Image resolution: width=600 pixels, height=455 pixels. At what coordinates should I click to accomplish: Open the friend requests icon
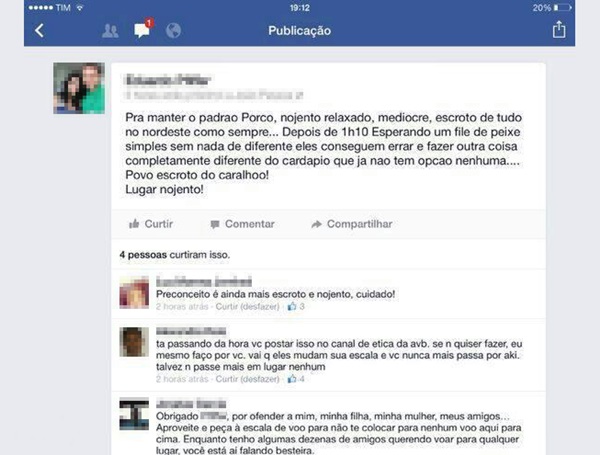coord(110,31)
